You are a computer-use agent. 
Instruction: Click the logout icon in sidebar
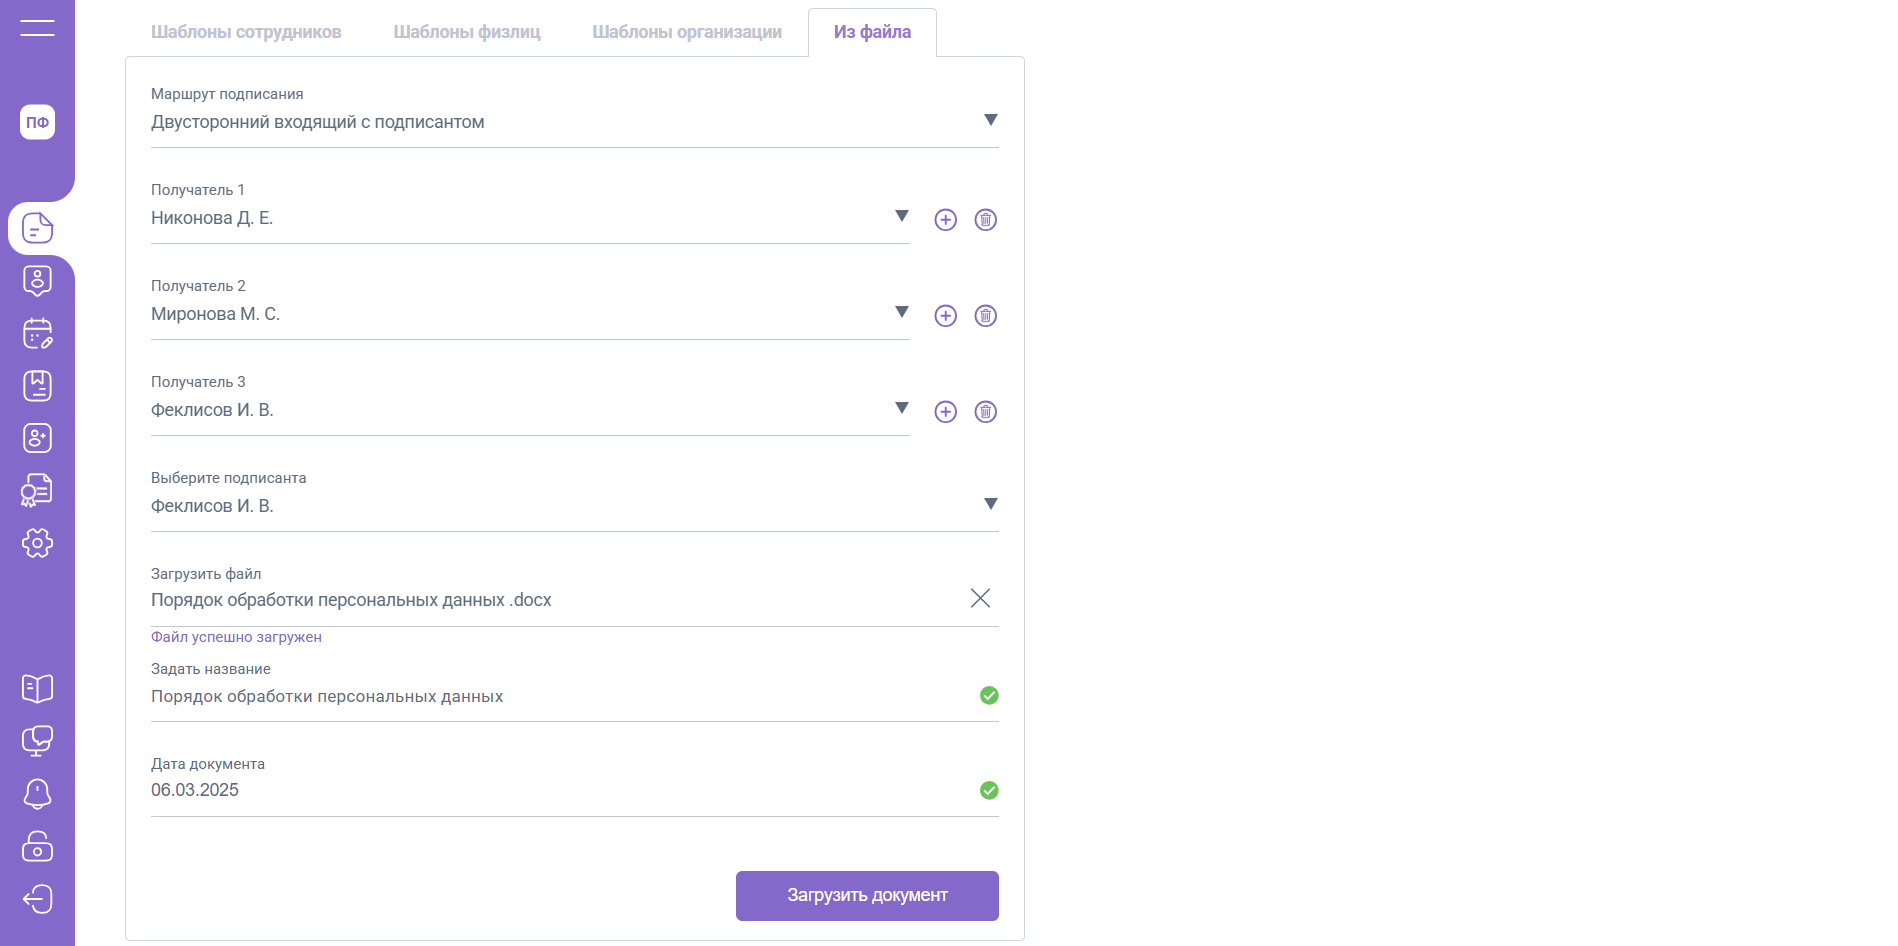tap(37, 899)
